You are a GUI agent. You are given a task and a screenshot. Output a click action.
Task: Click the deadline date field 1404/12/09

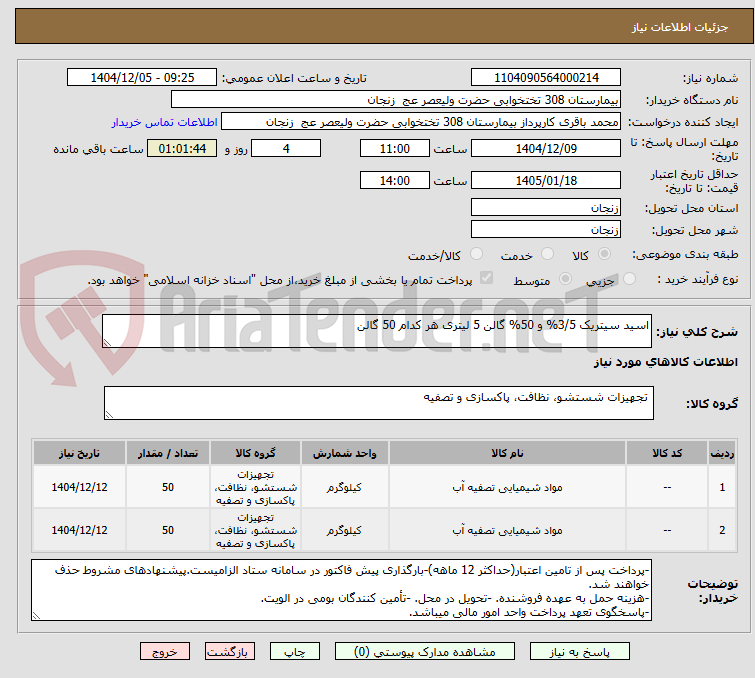click(x=546, y=148)
